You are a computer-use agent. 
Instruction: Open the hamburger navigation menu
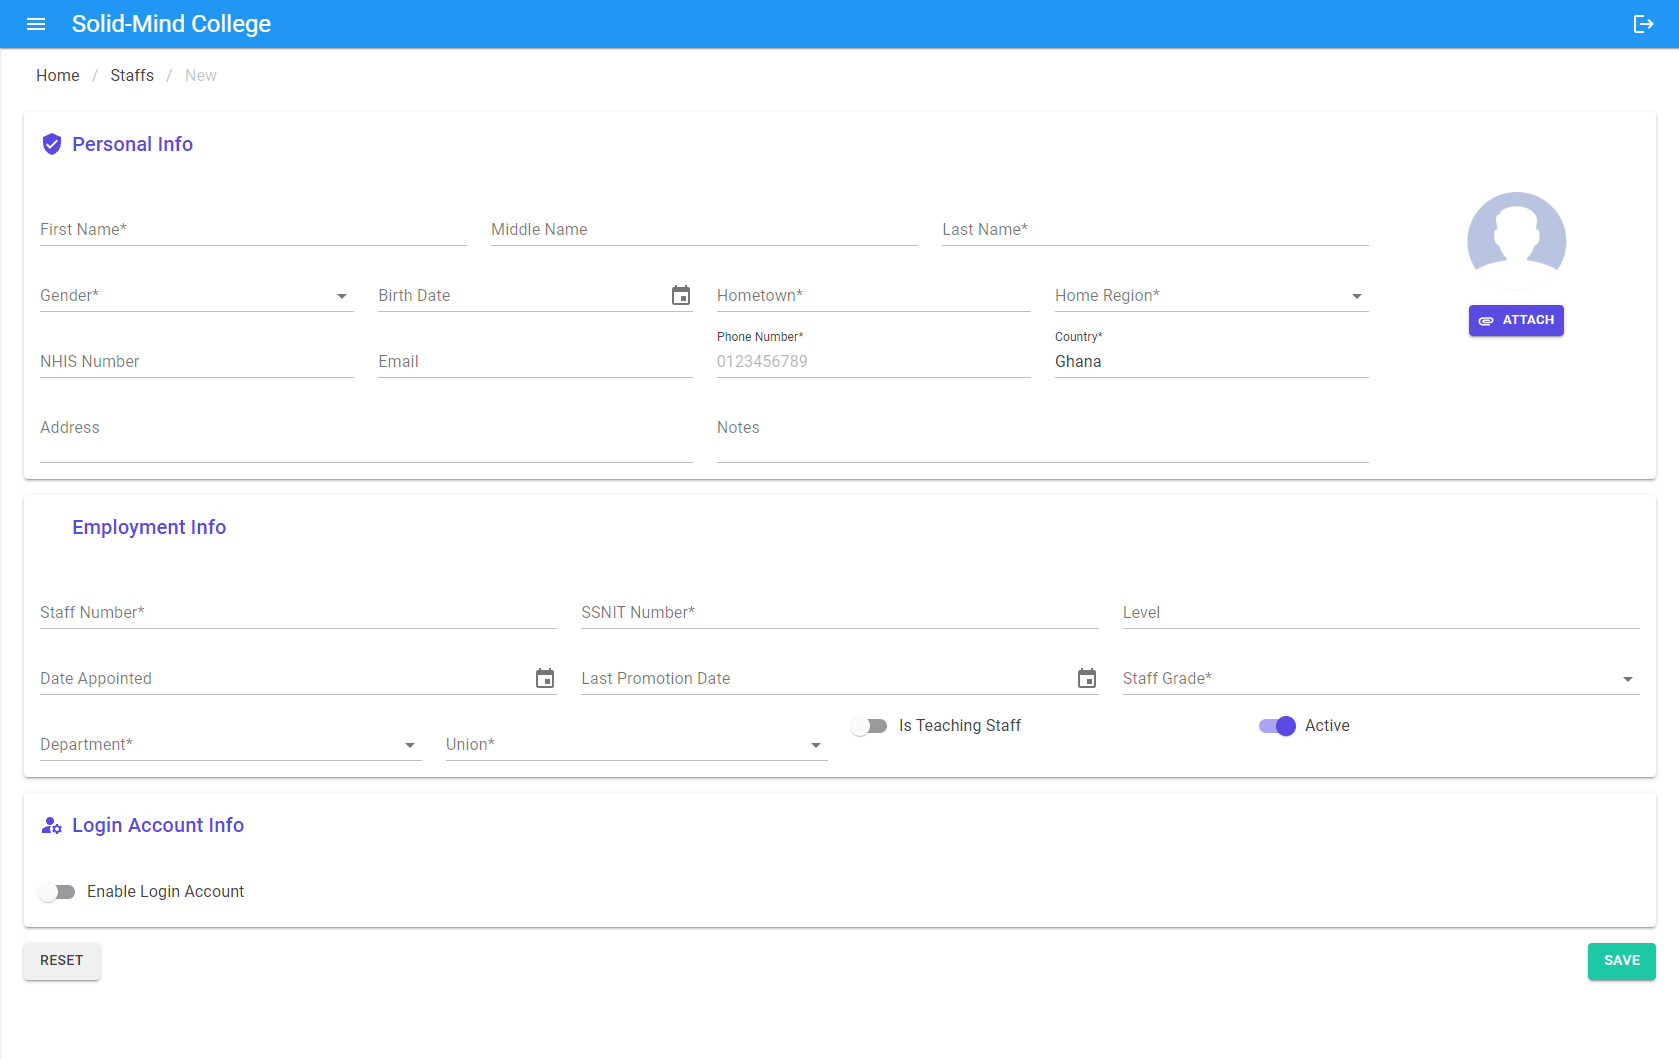point(36,24)
